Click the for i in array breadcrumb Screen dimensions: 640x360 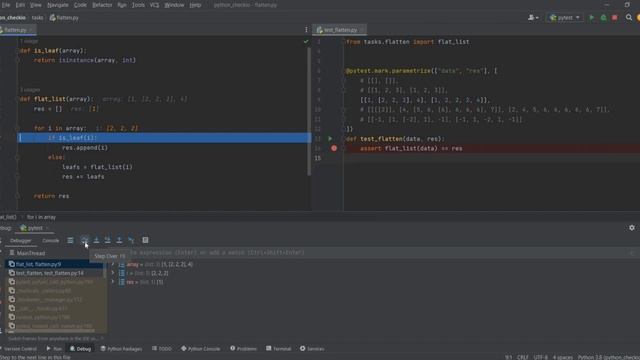(41, 217)
